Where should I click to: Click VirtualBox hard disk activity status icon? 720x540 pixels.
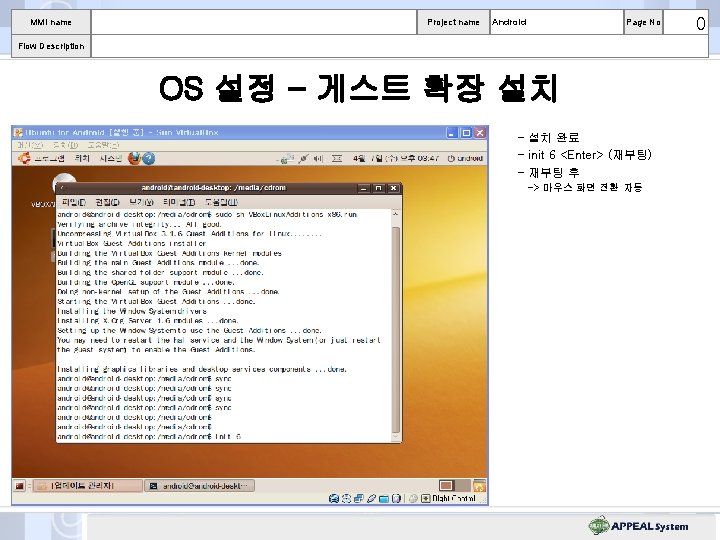tap(334, 499)
